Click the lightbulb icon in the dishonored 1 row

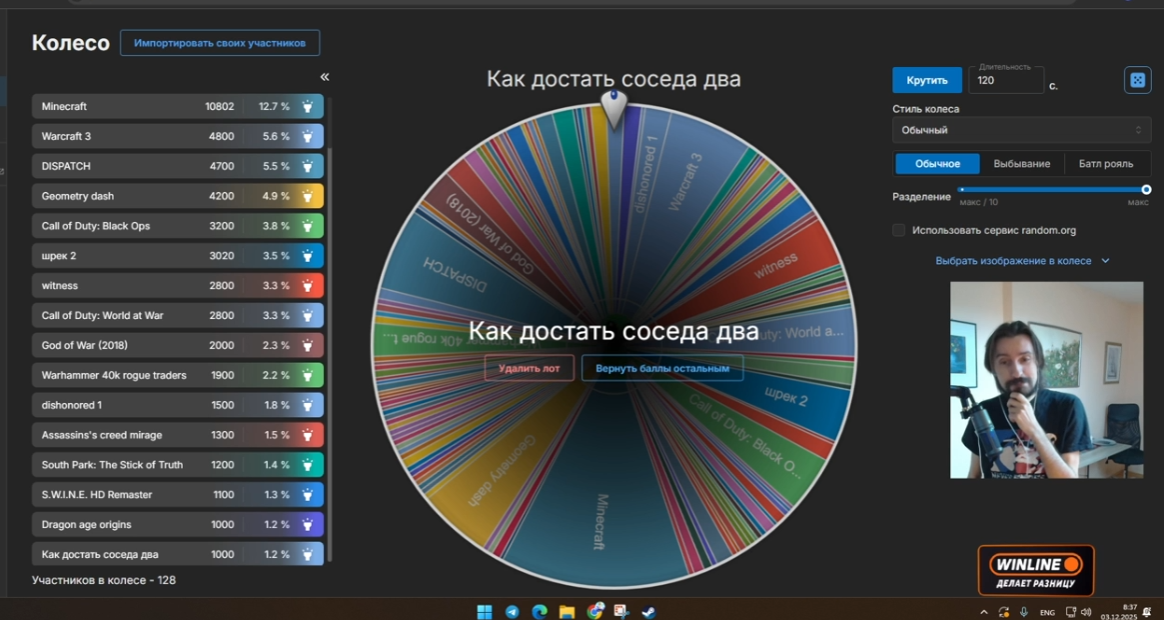click(307, 405)
